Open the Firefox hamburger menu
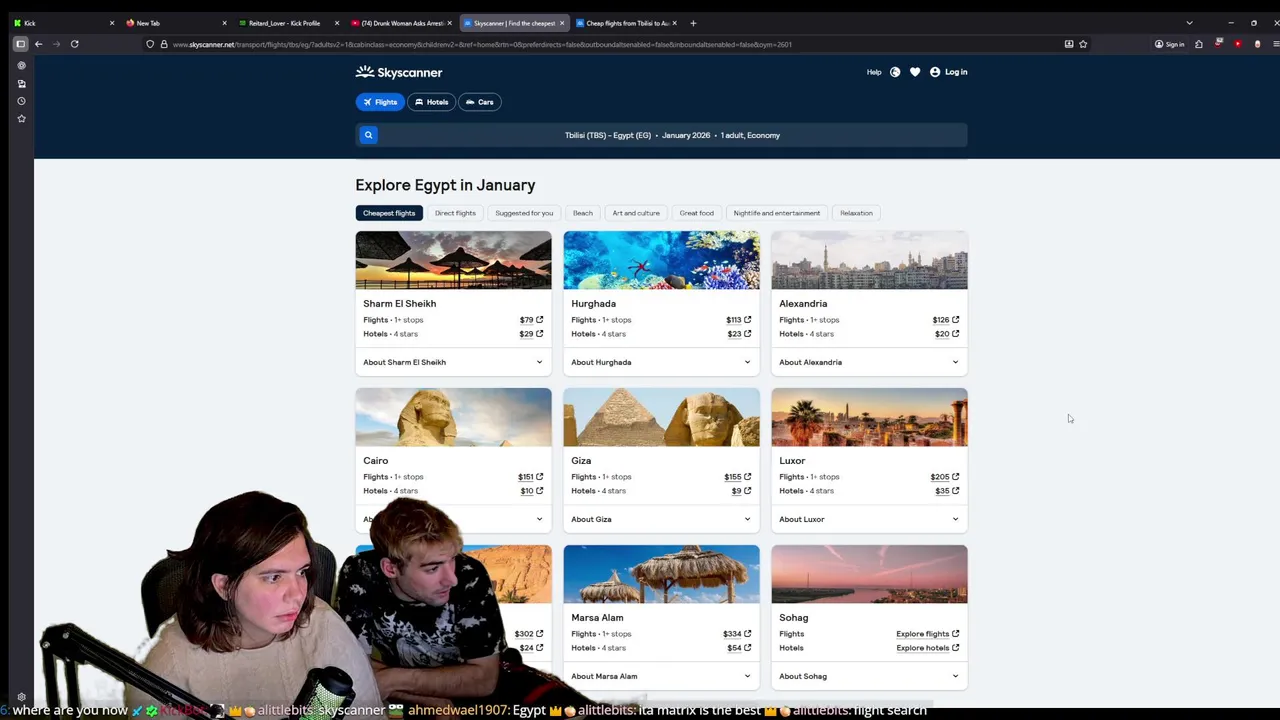Screen dimensions: 1280x720 coord(1276,44)
